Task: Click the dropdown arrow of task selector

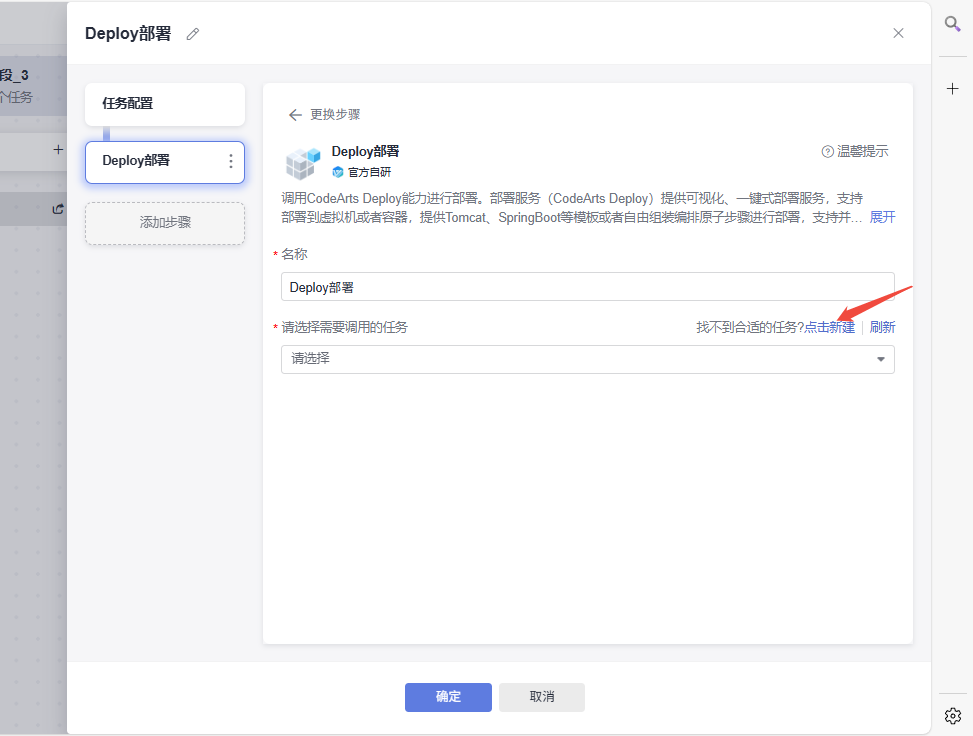Action: point(881,359)
